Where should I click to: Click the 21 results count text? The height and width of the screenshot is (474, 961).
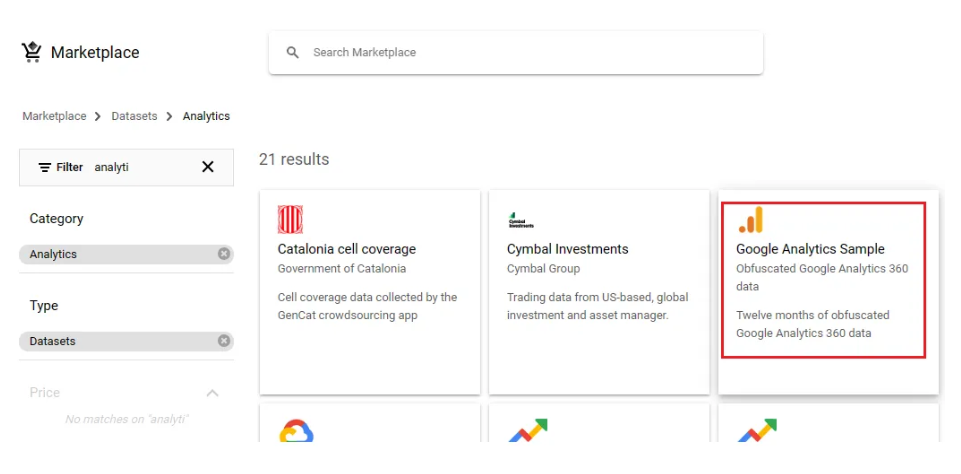pyautogui.click(x=294, y=159)
